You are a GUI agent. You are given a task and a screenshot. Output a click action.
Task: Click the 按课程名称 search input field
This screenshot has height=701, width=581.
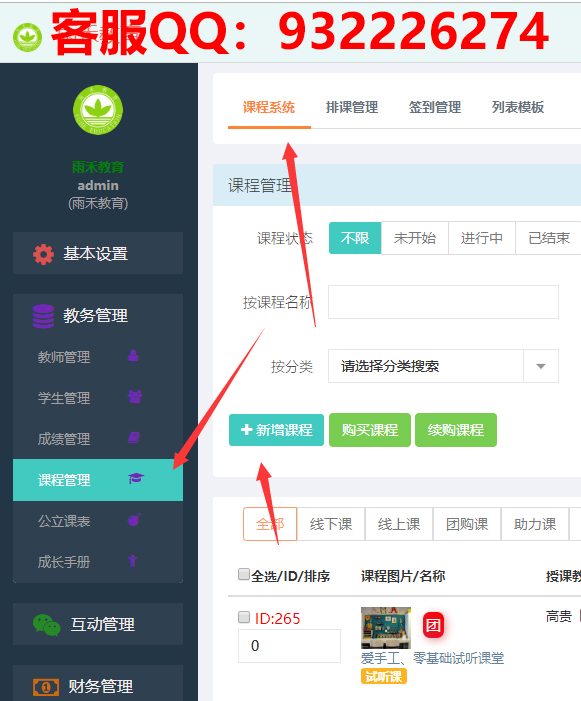pyautogui.click(x=443, y=302)
